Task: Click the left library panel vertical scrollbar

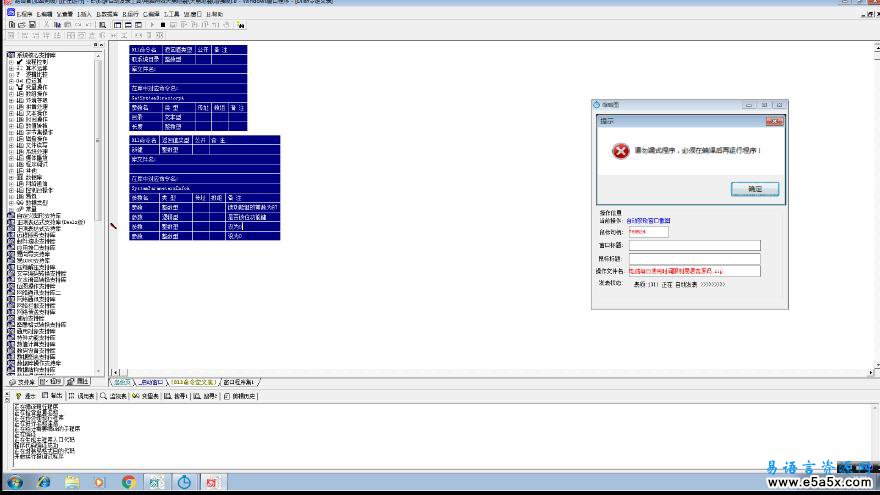Action: pos(99,213)
